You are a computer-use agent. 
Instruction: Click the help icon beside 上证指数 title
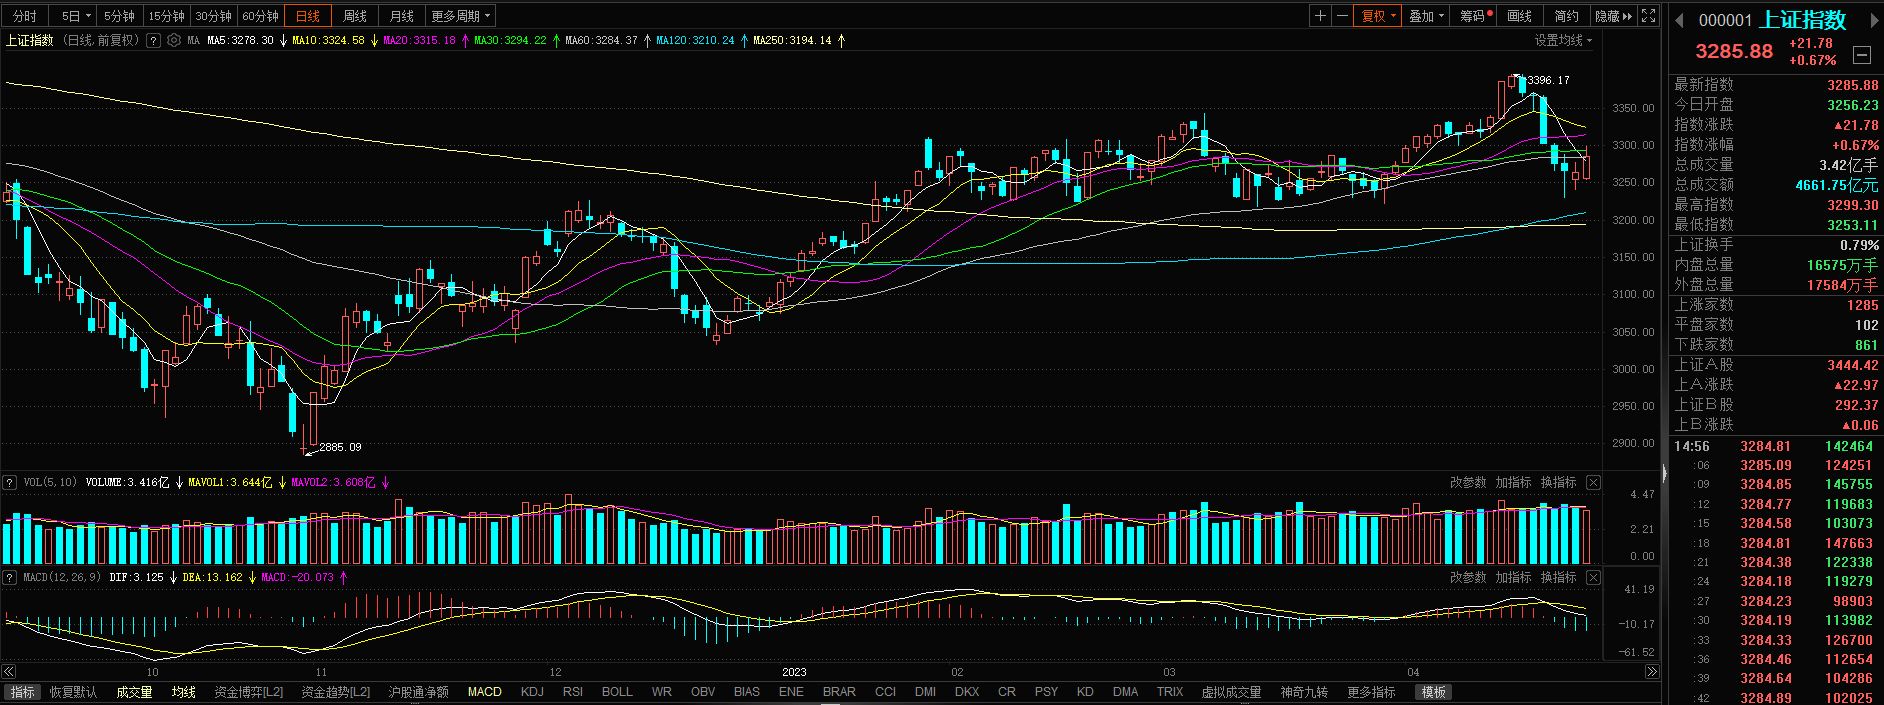(x=153, y=41)
